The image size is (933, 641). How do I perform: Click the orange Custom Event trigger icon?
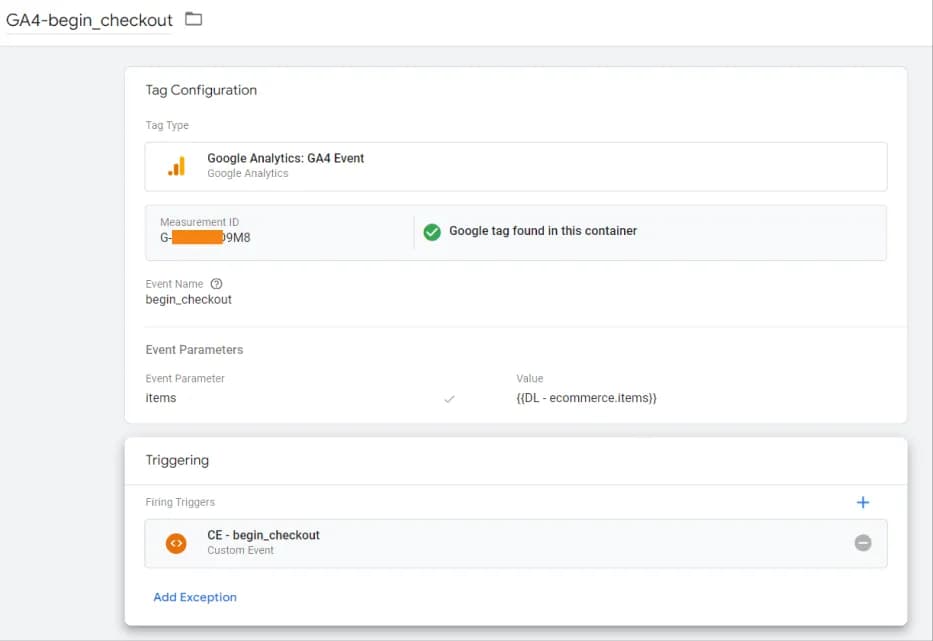[176, 543]
